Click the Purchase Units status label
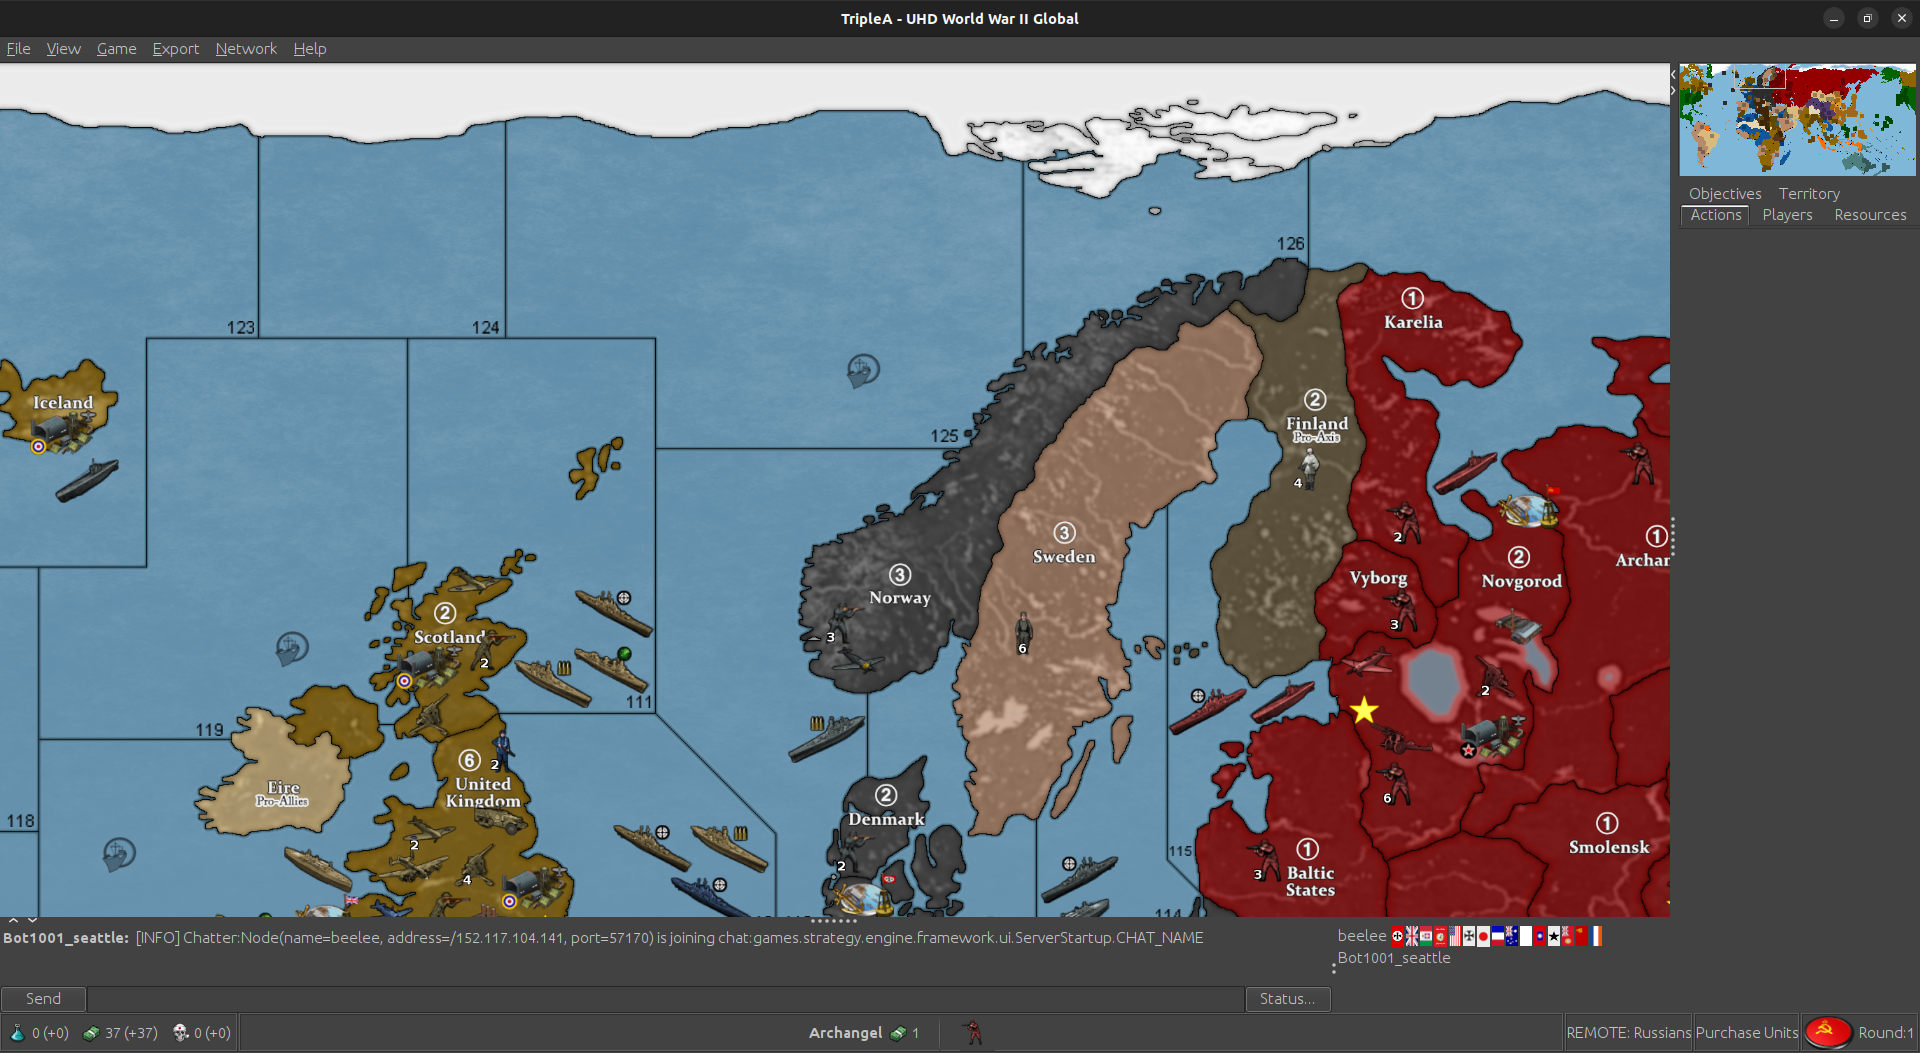The height and width of the screenshot is (1053, 1920). click(x=1747, y=1032)
